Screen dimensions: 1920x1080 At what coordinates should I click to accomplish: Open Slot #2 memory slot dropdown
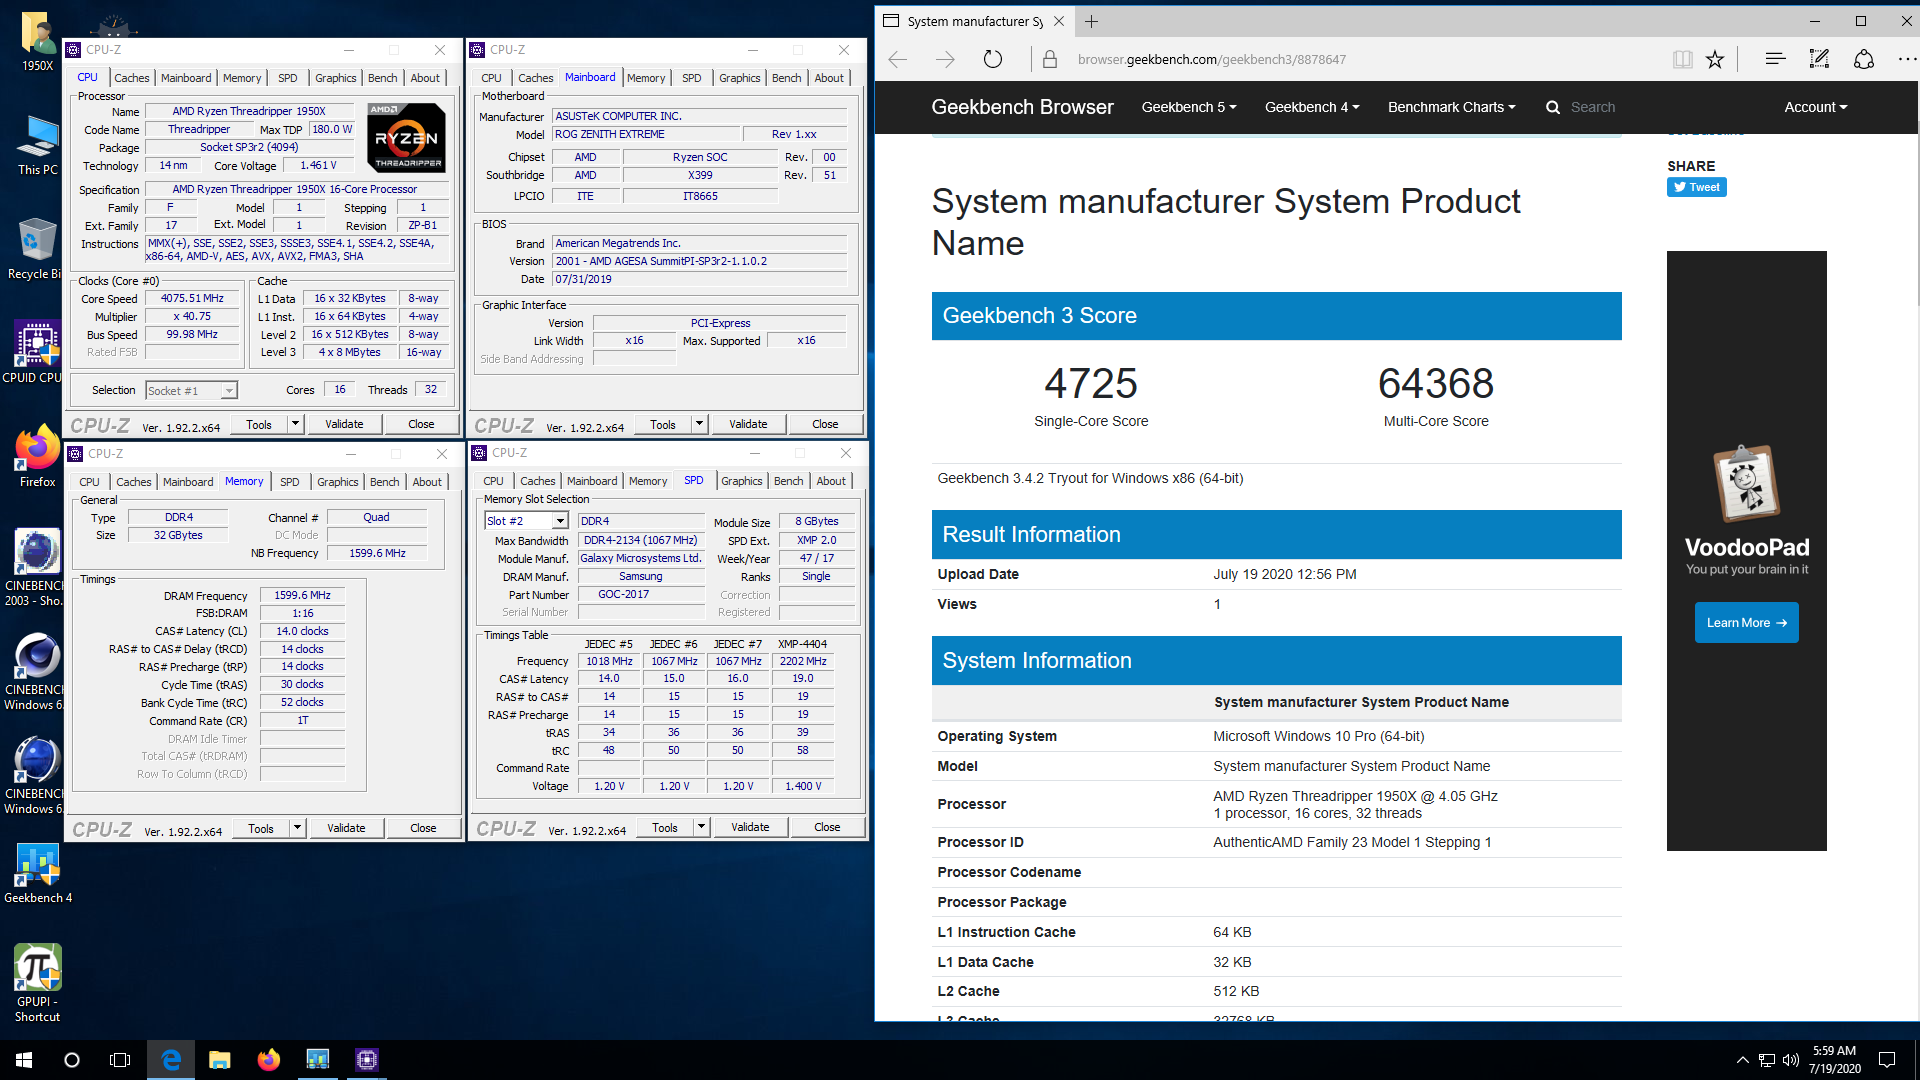(x=526, y=521)
